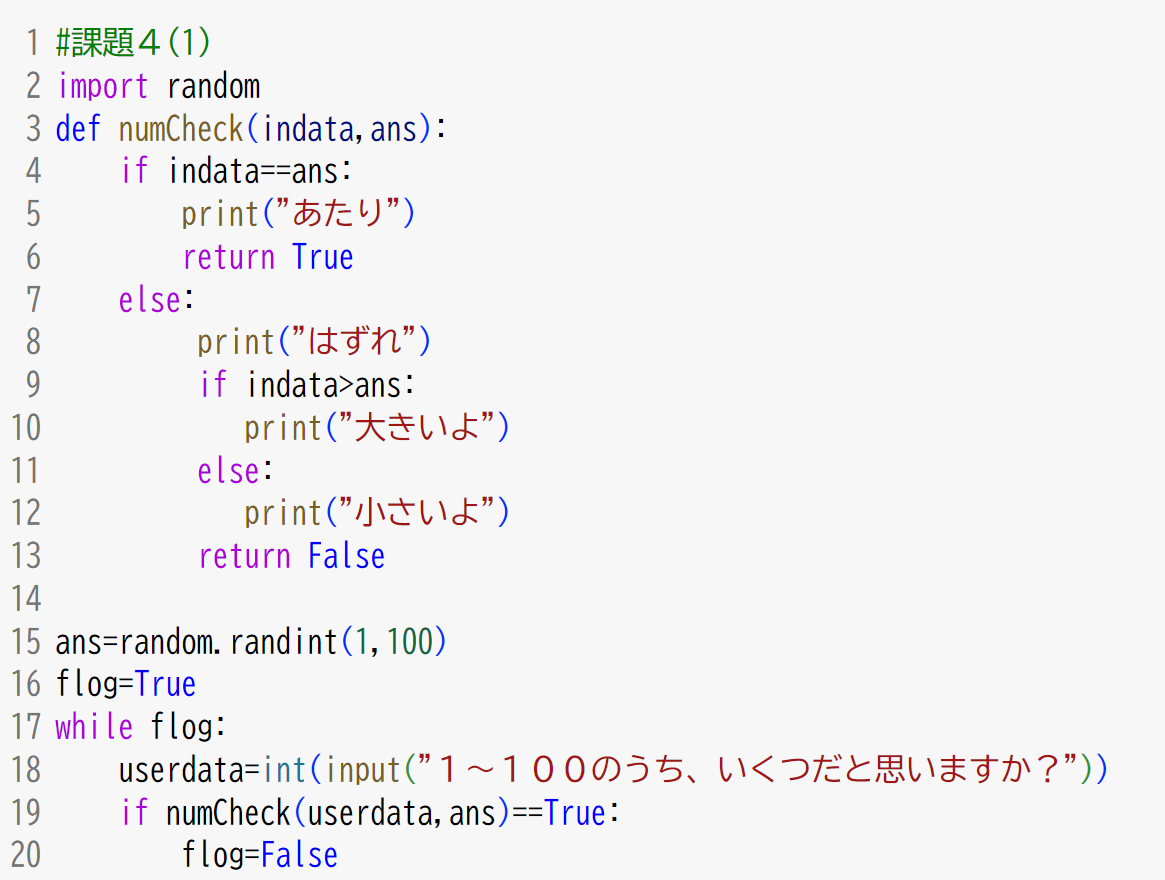Click the else keyword on line 7
1165x880 pixels.
point(150,299)
